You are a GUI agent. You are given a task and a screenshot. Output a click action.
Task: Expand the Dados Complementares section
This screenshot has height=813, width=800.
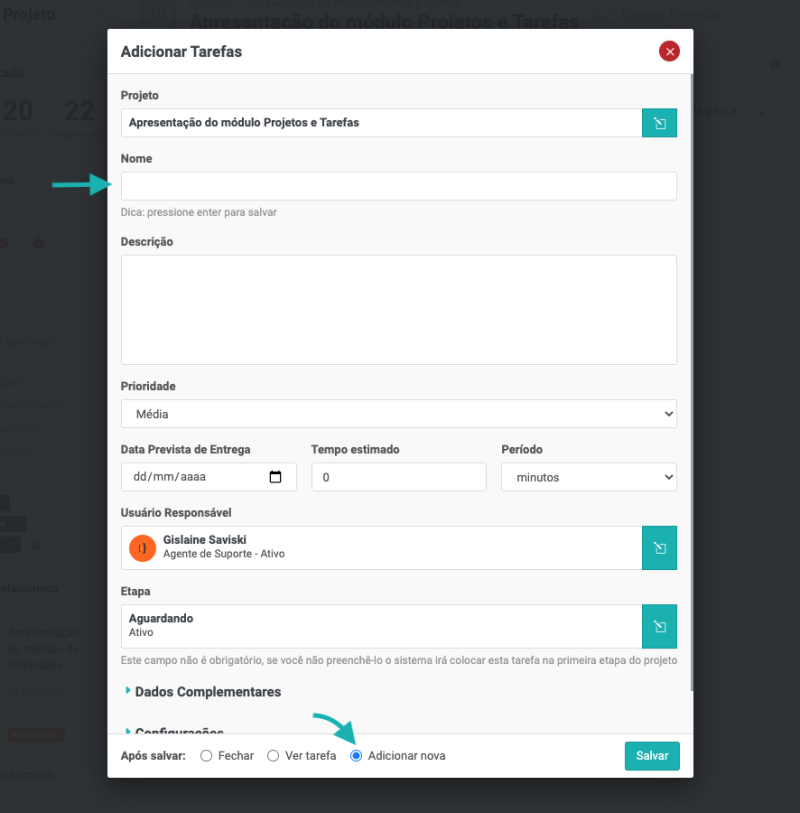click(x=208, y=692)
